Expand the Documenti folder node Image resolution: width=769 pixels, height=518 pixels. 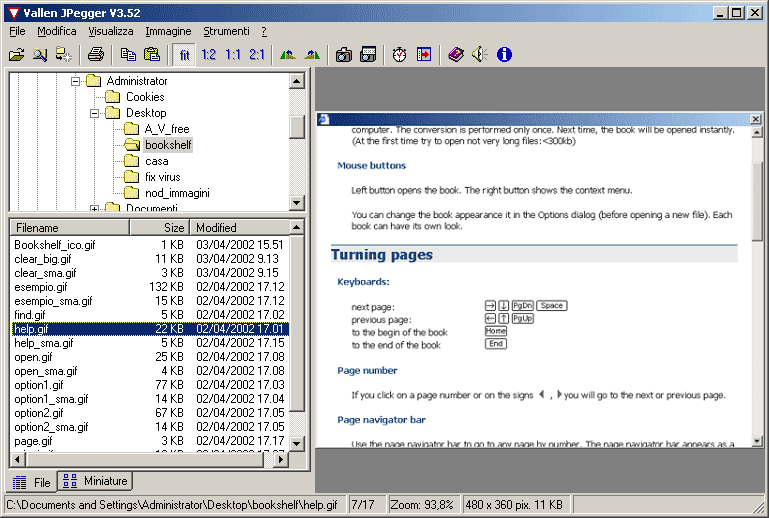click(x=94, y=208)
